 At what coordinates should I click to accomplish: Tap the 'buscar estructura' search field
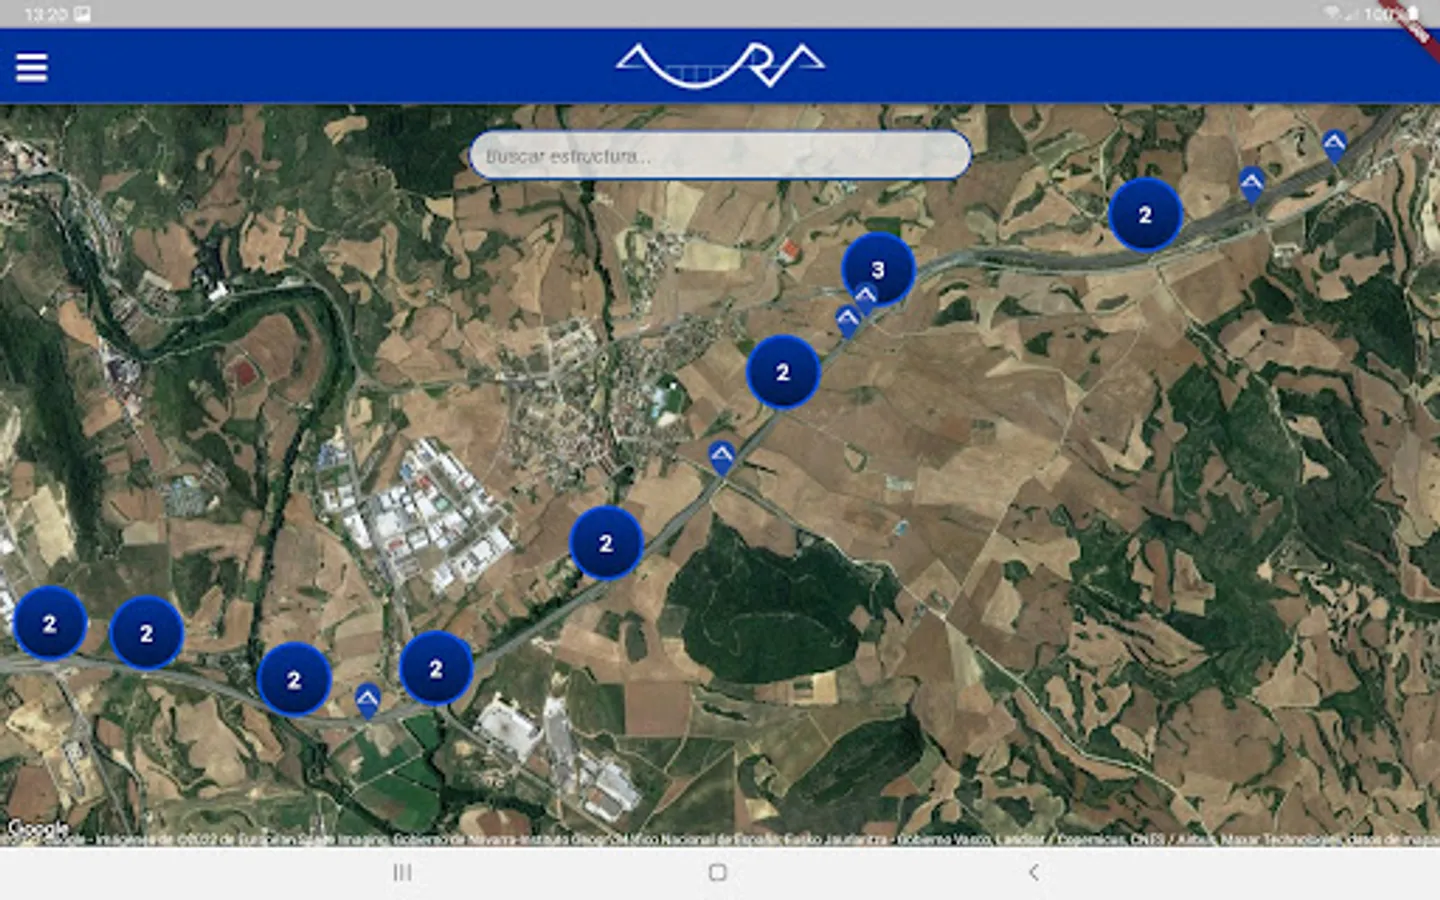[x=720, y=155]
